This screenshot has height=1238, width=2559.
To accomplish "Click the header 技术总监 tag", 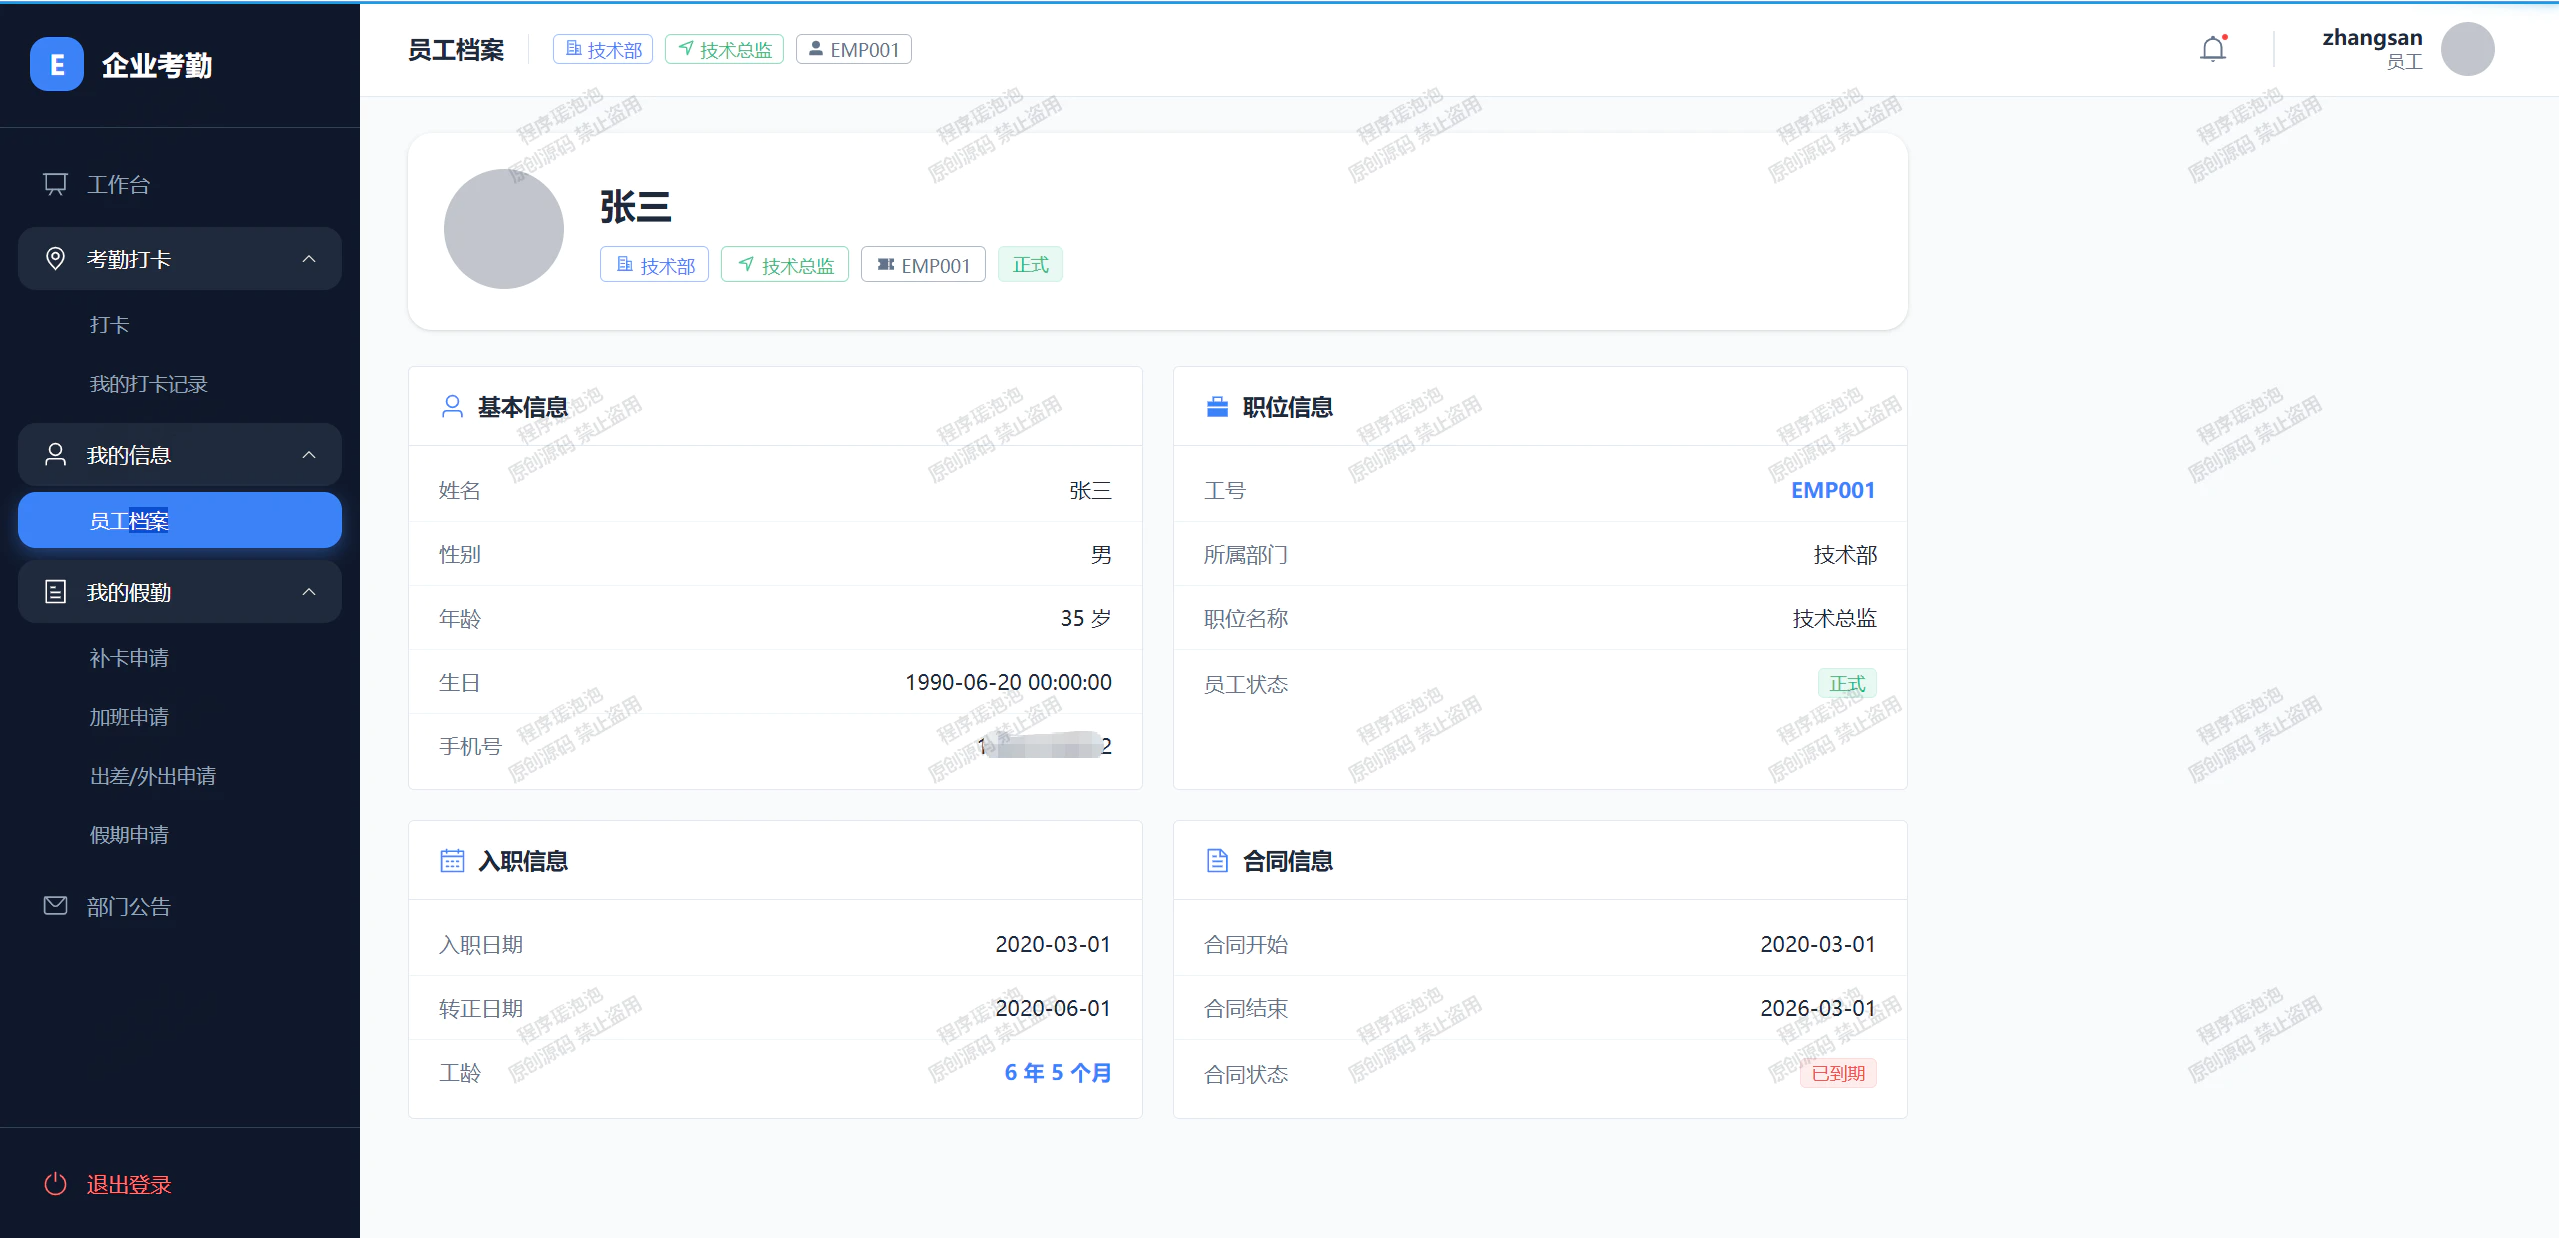I will pos(724,49).
